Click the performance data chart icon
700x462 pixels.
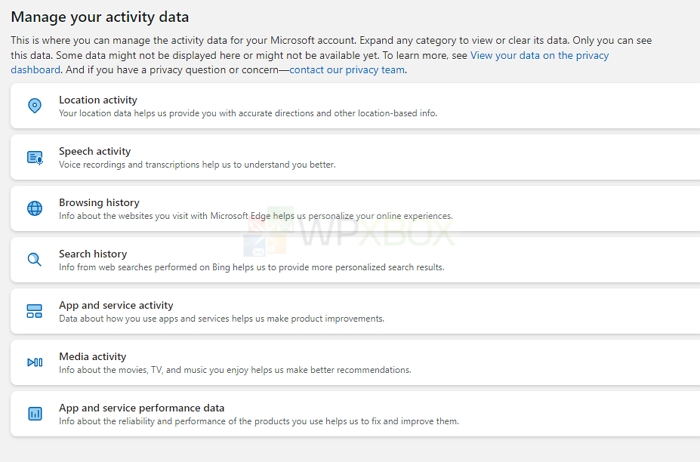[x=35, y=414]
